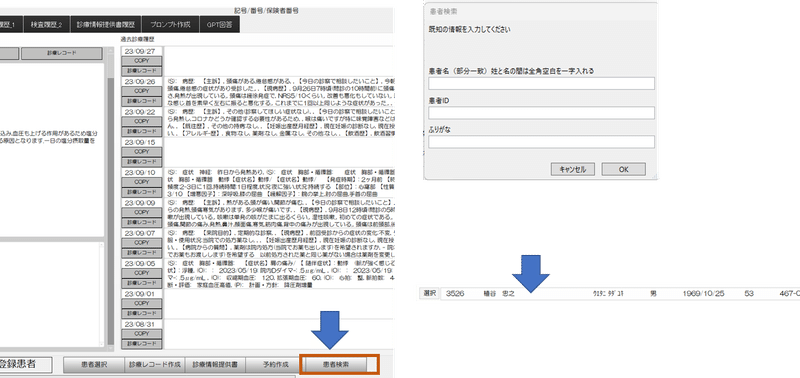Click the ふりがな input field
Viewport: 800px width, 378px height.
click(541, 142)
